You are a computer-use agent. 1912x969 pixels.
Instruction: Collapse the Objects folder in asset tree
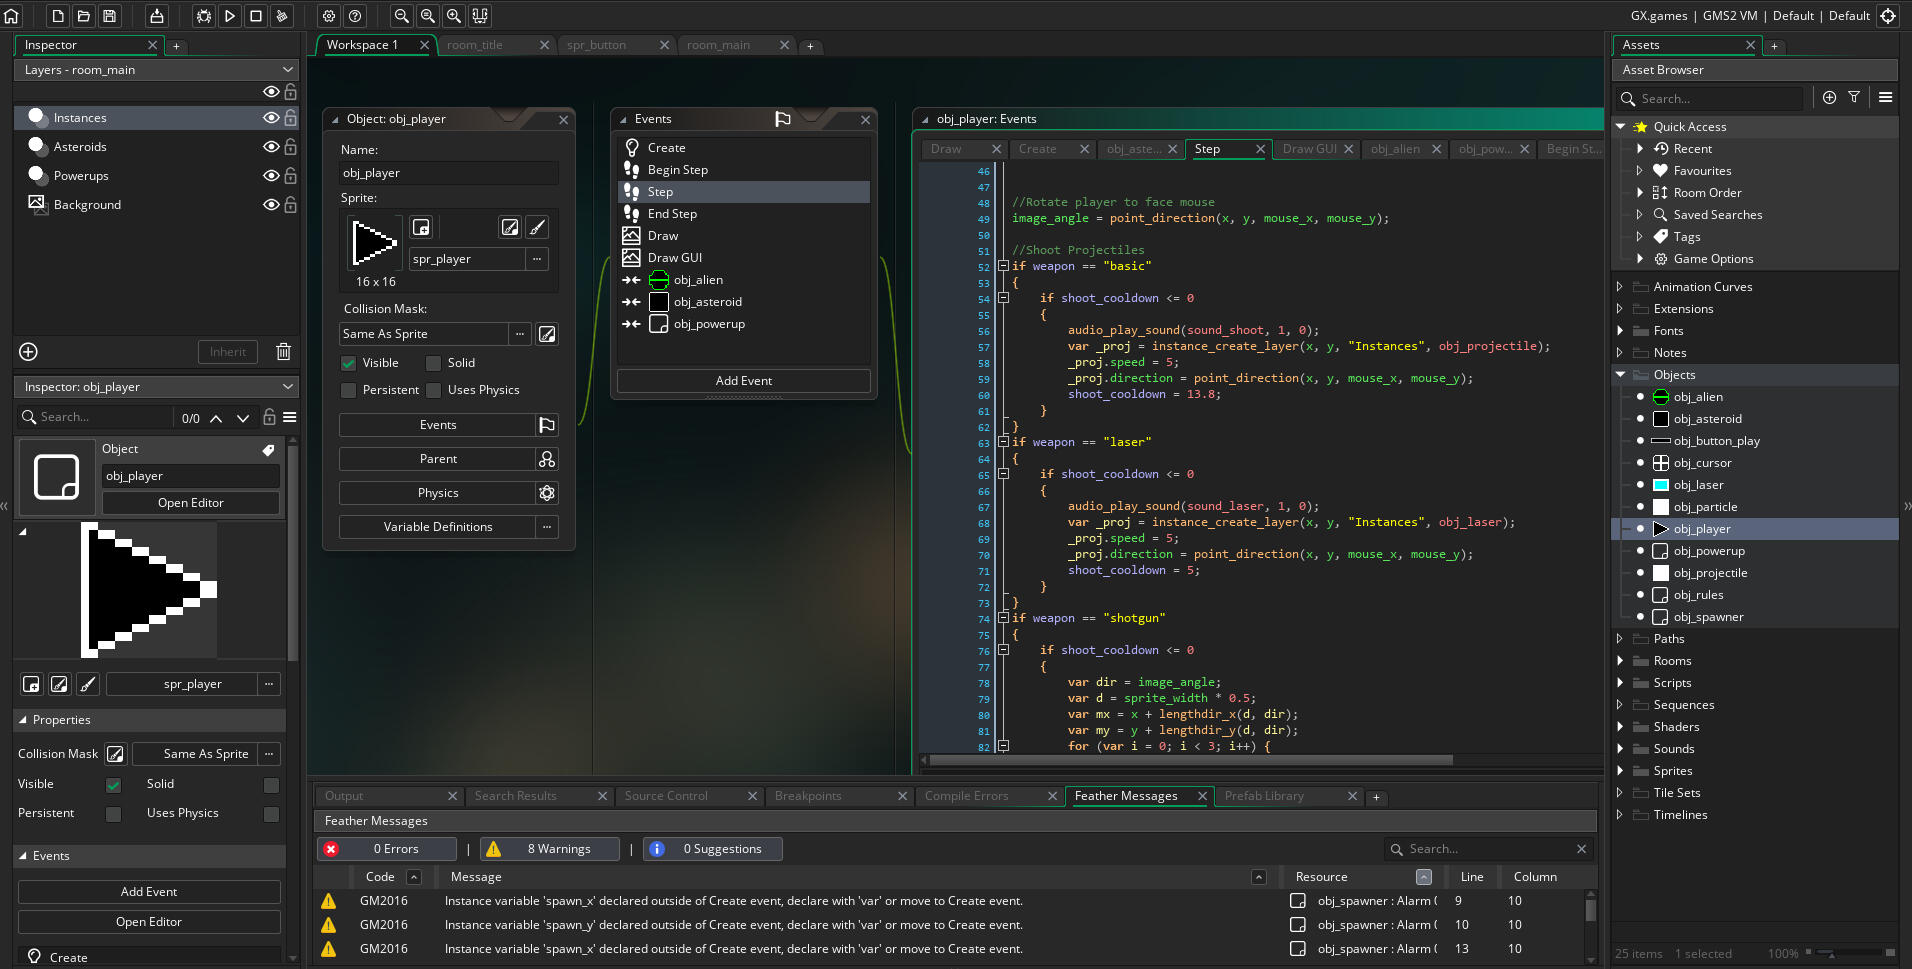point(1620,375)
